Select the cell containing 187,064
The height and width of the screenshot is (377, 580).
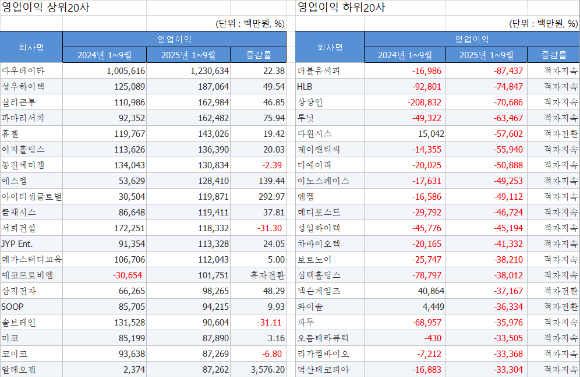[189, 87]
